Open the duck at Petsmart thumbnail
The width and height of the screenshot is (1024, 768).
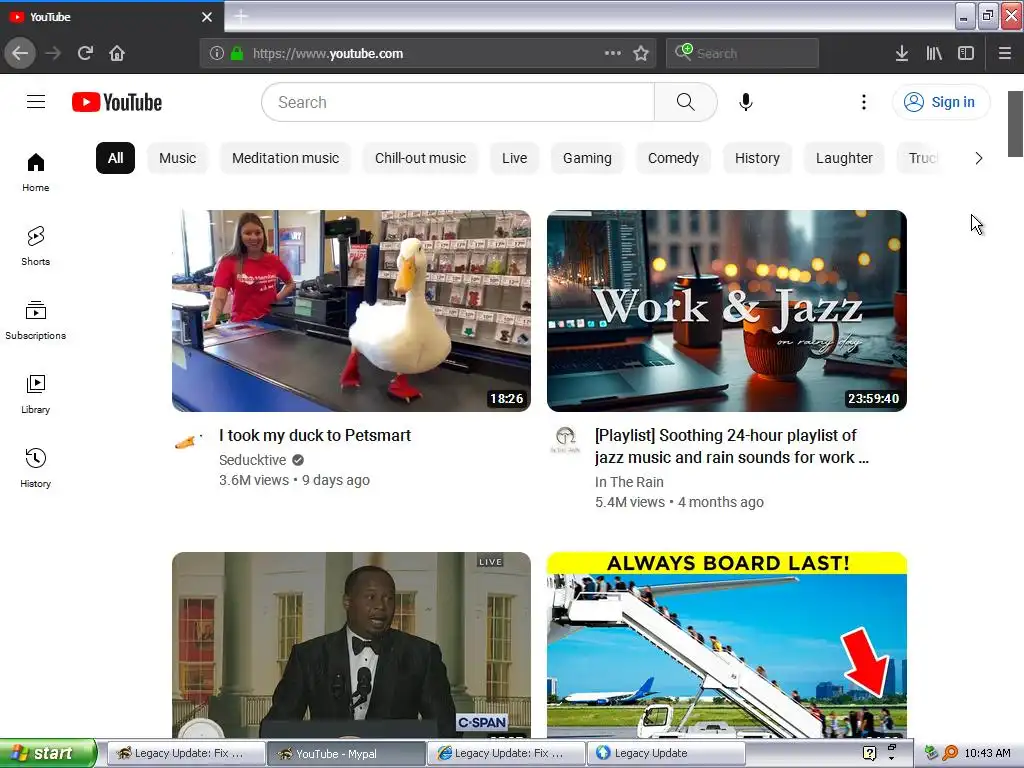(351, 311)
